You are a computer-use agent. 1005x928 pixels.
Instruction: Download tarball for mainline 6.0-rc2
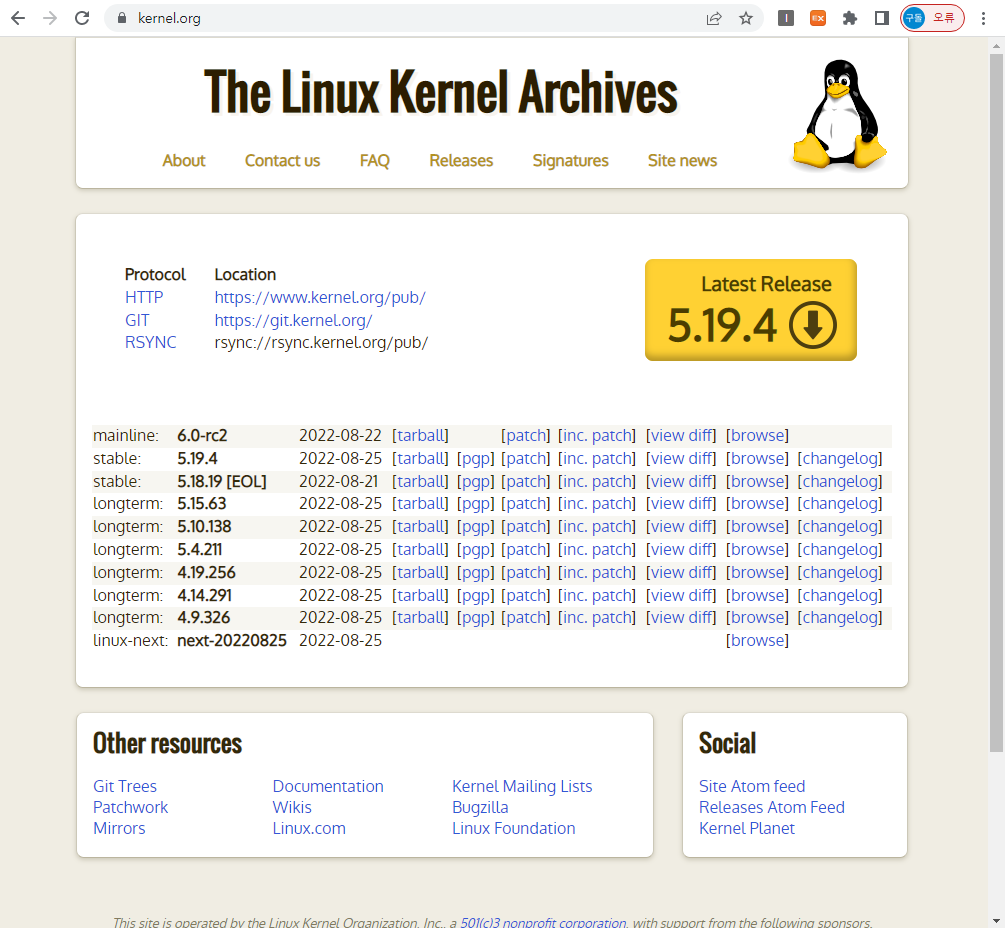point(420,435)
